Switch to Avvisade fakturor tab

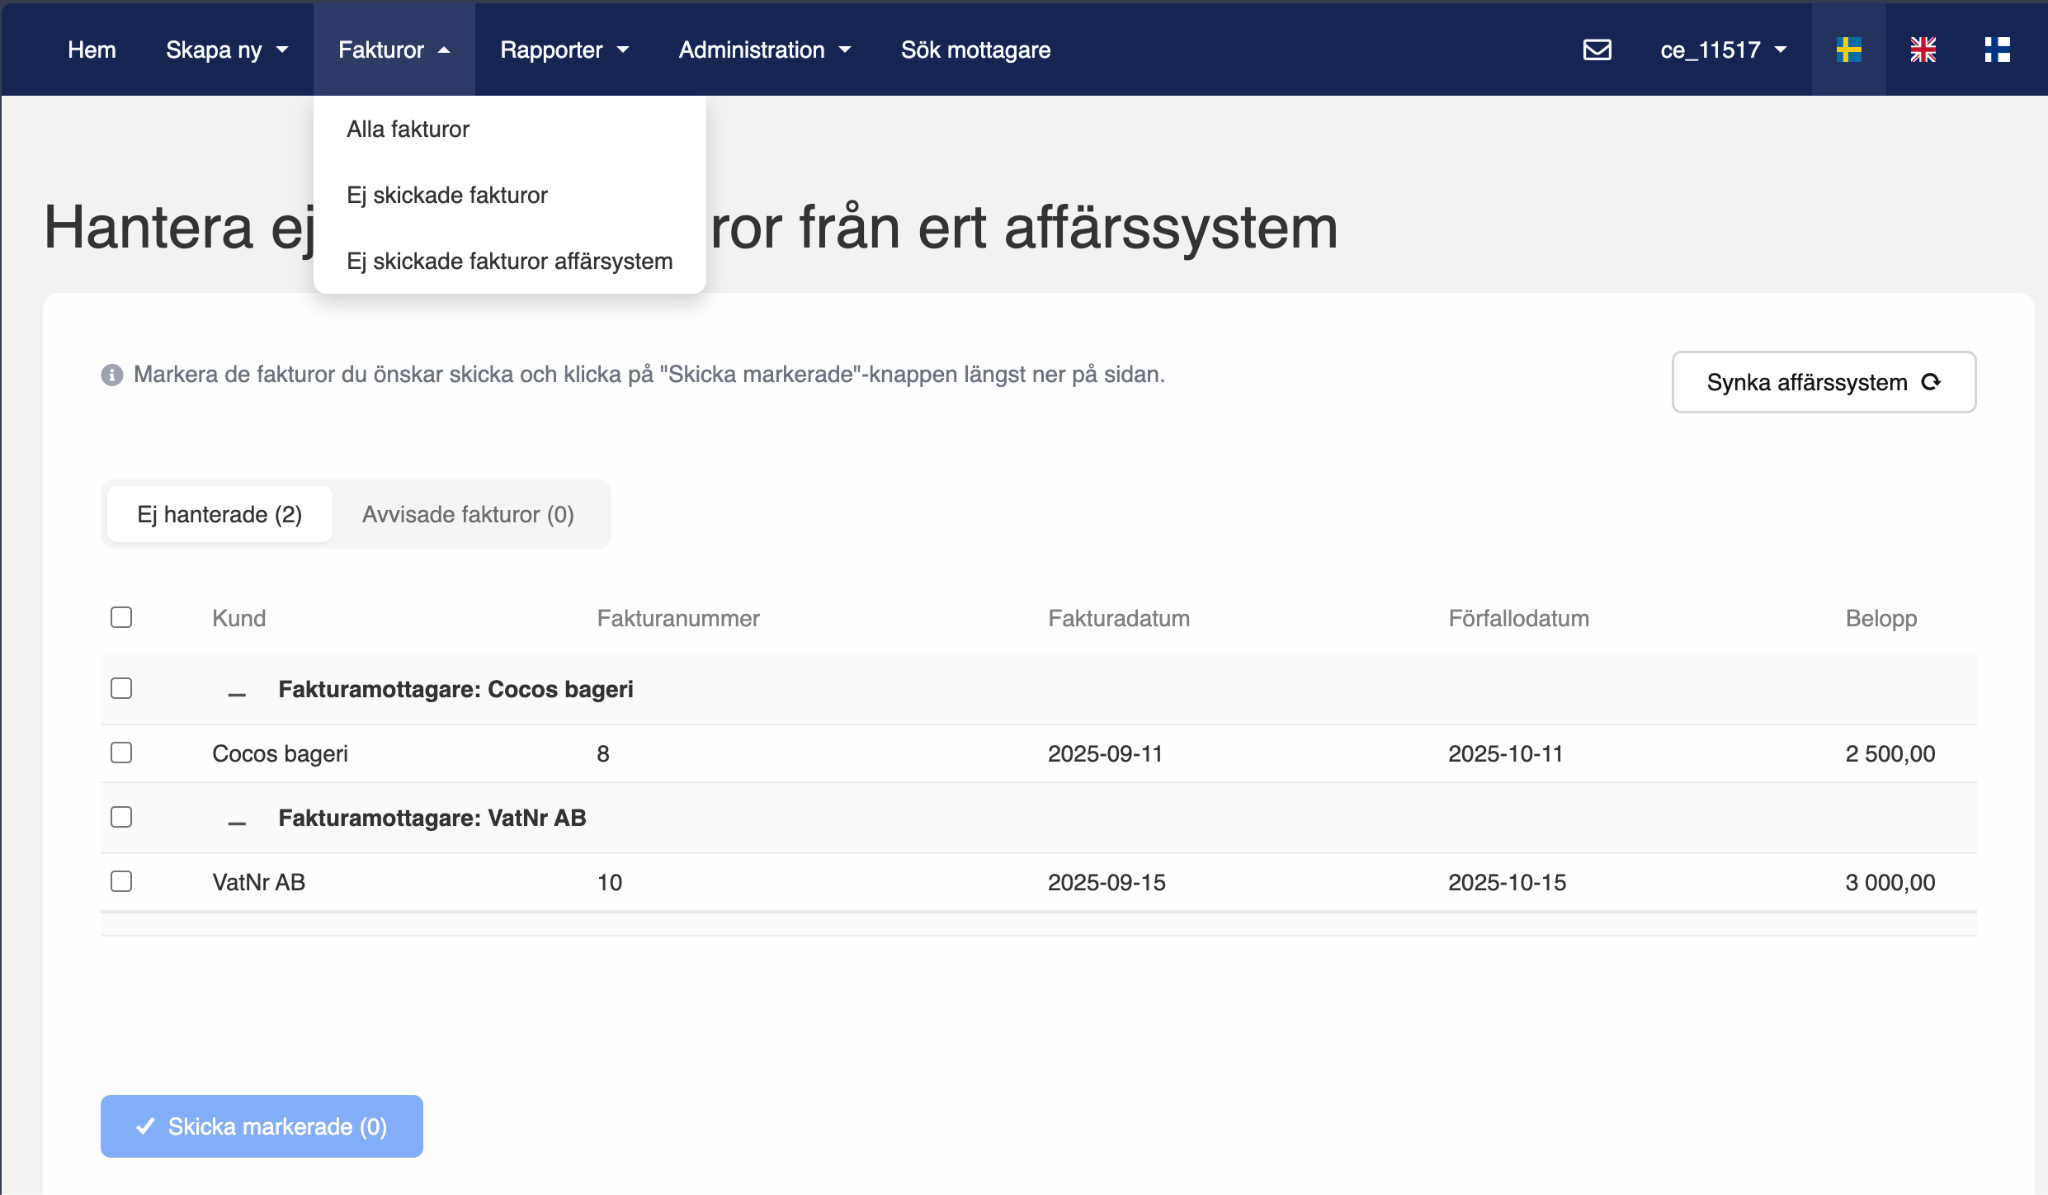[x=468, y=514]
